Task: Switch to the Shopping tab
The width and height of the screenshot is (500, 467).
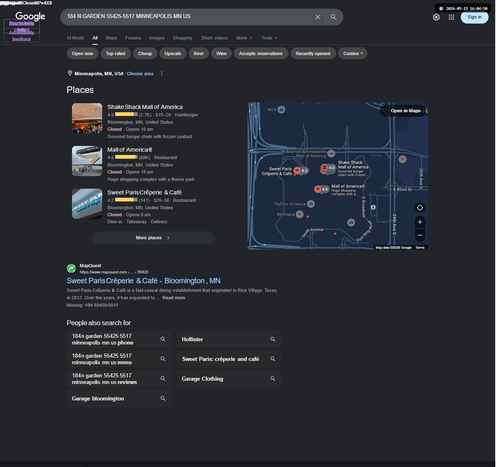Action: coord(182,38)
